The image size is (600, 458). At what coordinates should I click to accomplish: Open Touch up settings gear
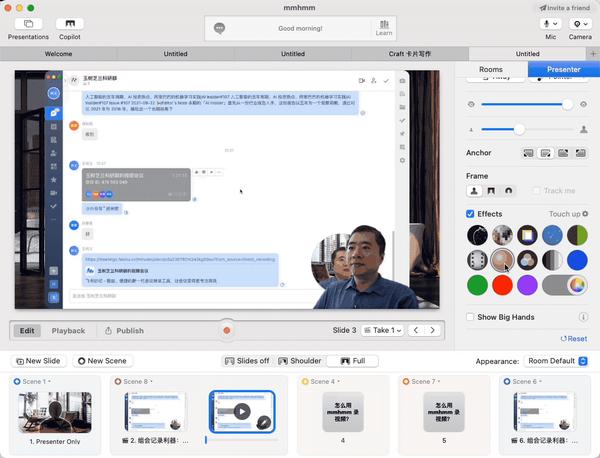coord(585,214)
